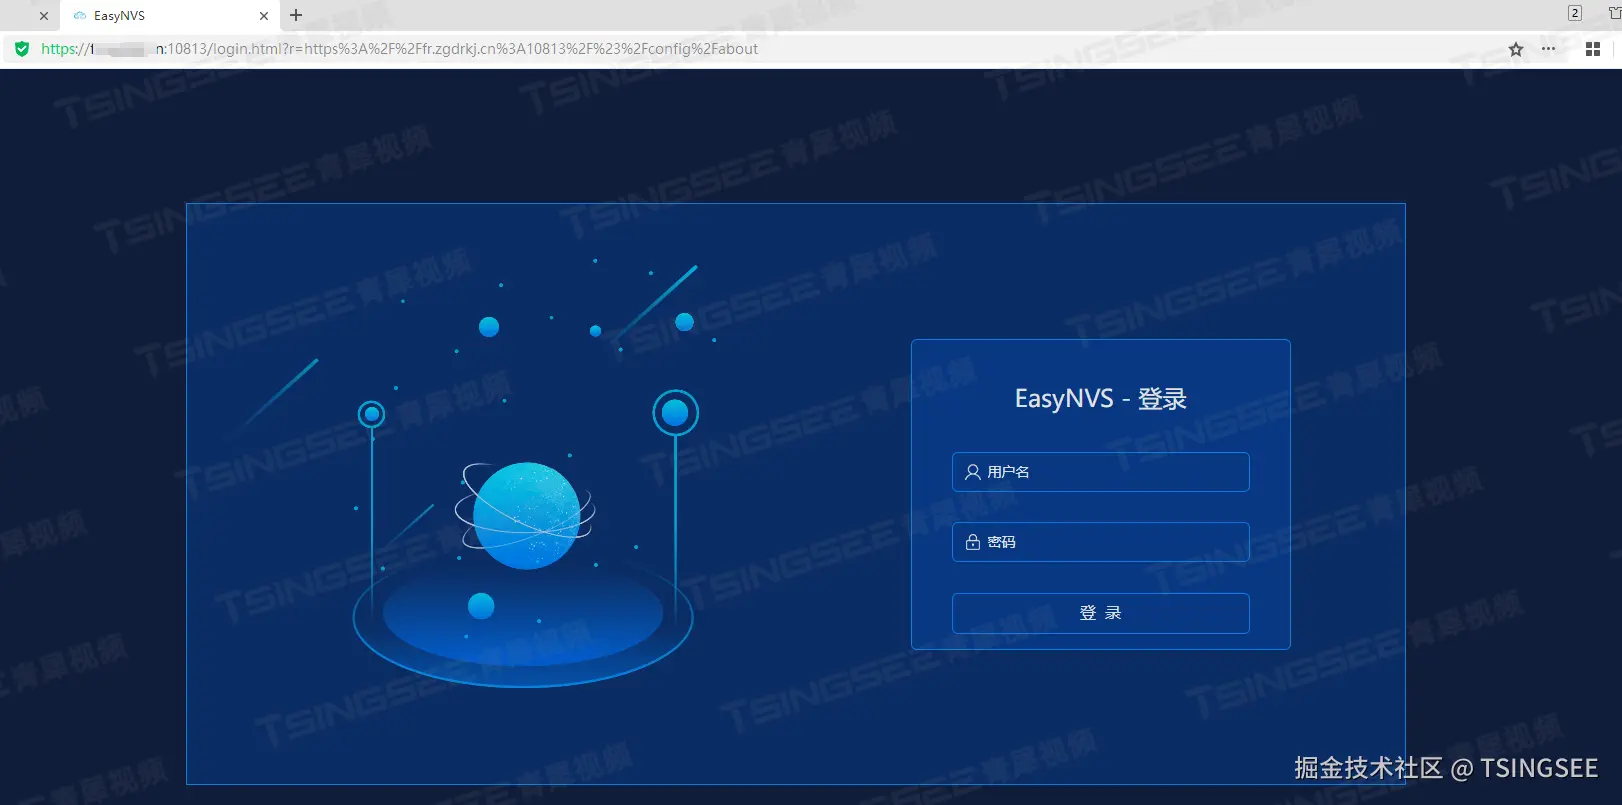
Task: Click the 用户名 username input field
Action: tap(1100, 472)
